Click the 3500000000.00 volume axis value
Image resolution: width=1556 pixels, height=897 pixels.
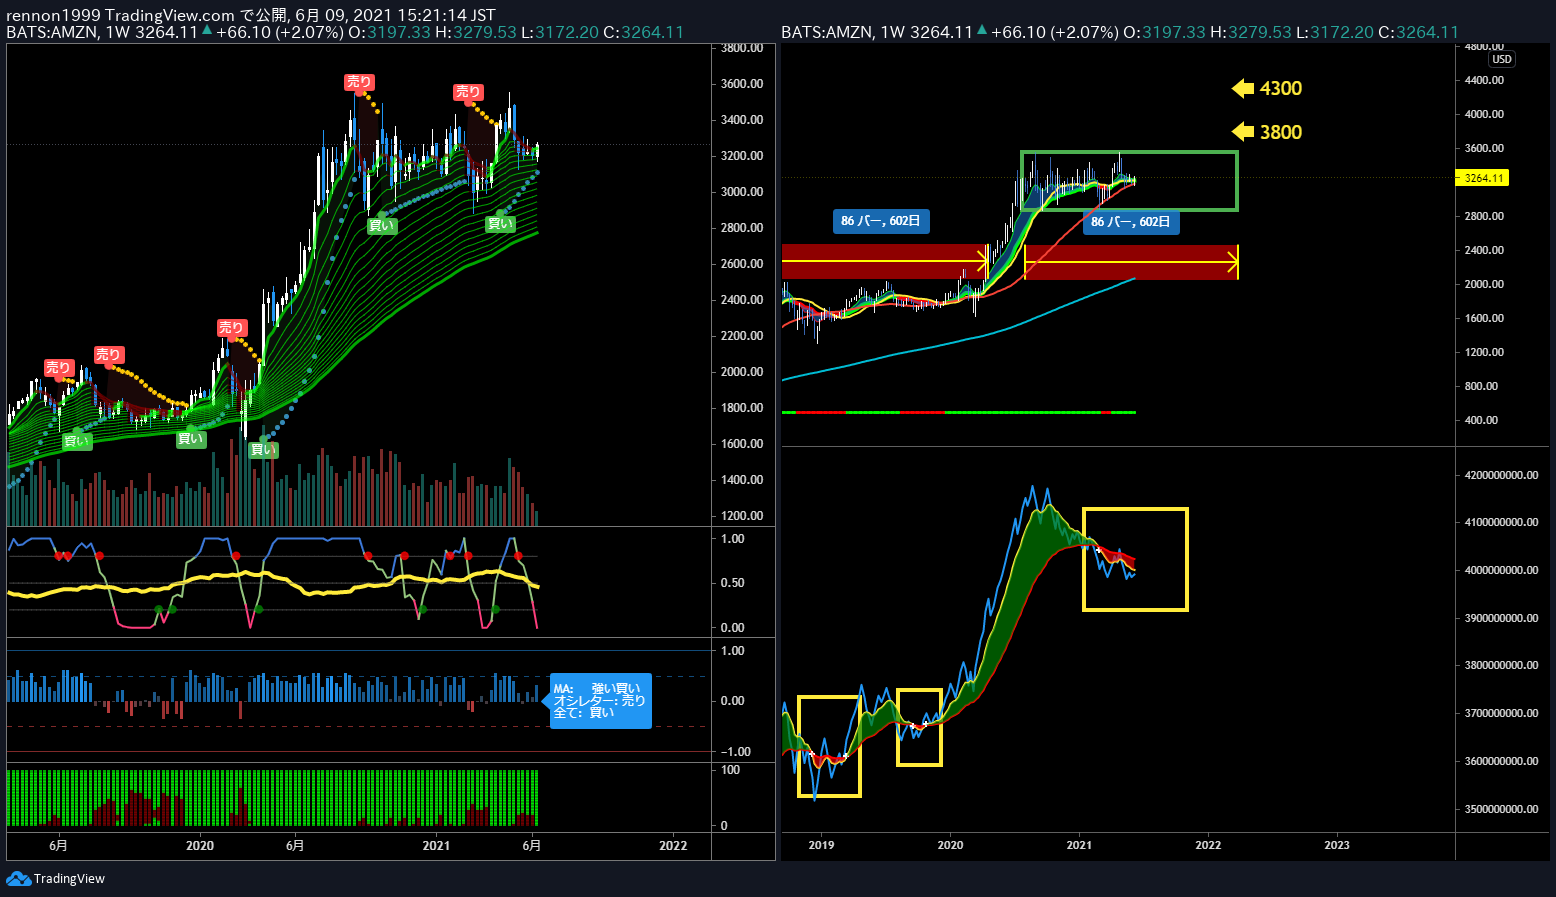coord(1501,809)
